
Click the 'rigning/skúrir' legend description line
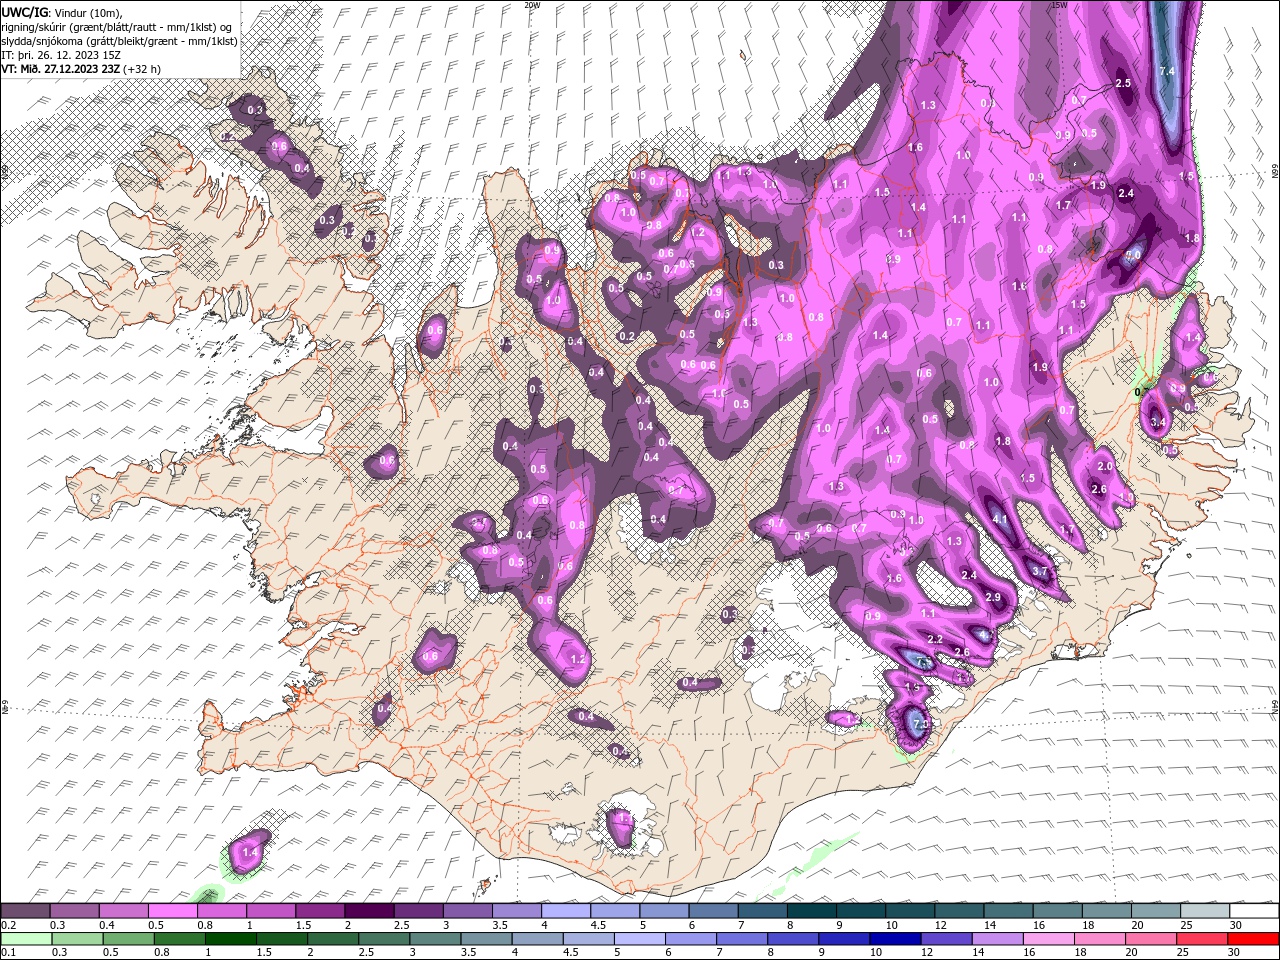point(116,26)
